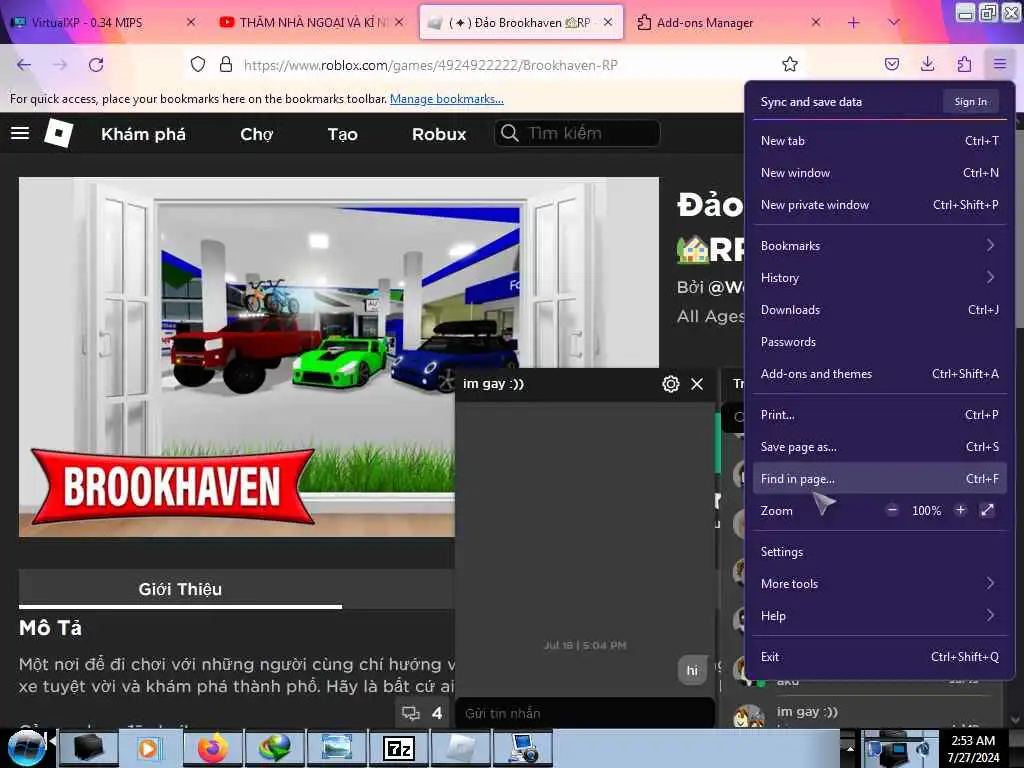Click the Gửi tin nhắn message field
The height and width of the screenshot is (768, 1024).
584,713
